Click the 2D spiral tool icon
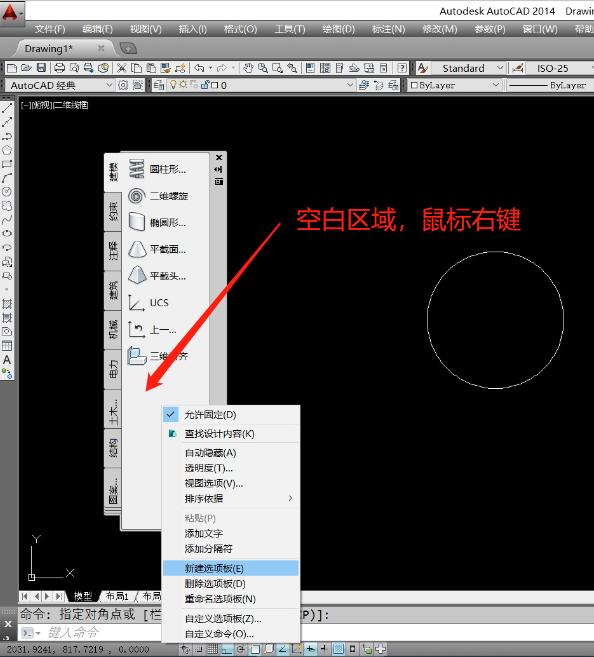The height and width of the screenshot is (657, 594). pyautogui.click(x=137, y=196)
